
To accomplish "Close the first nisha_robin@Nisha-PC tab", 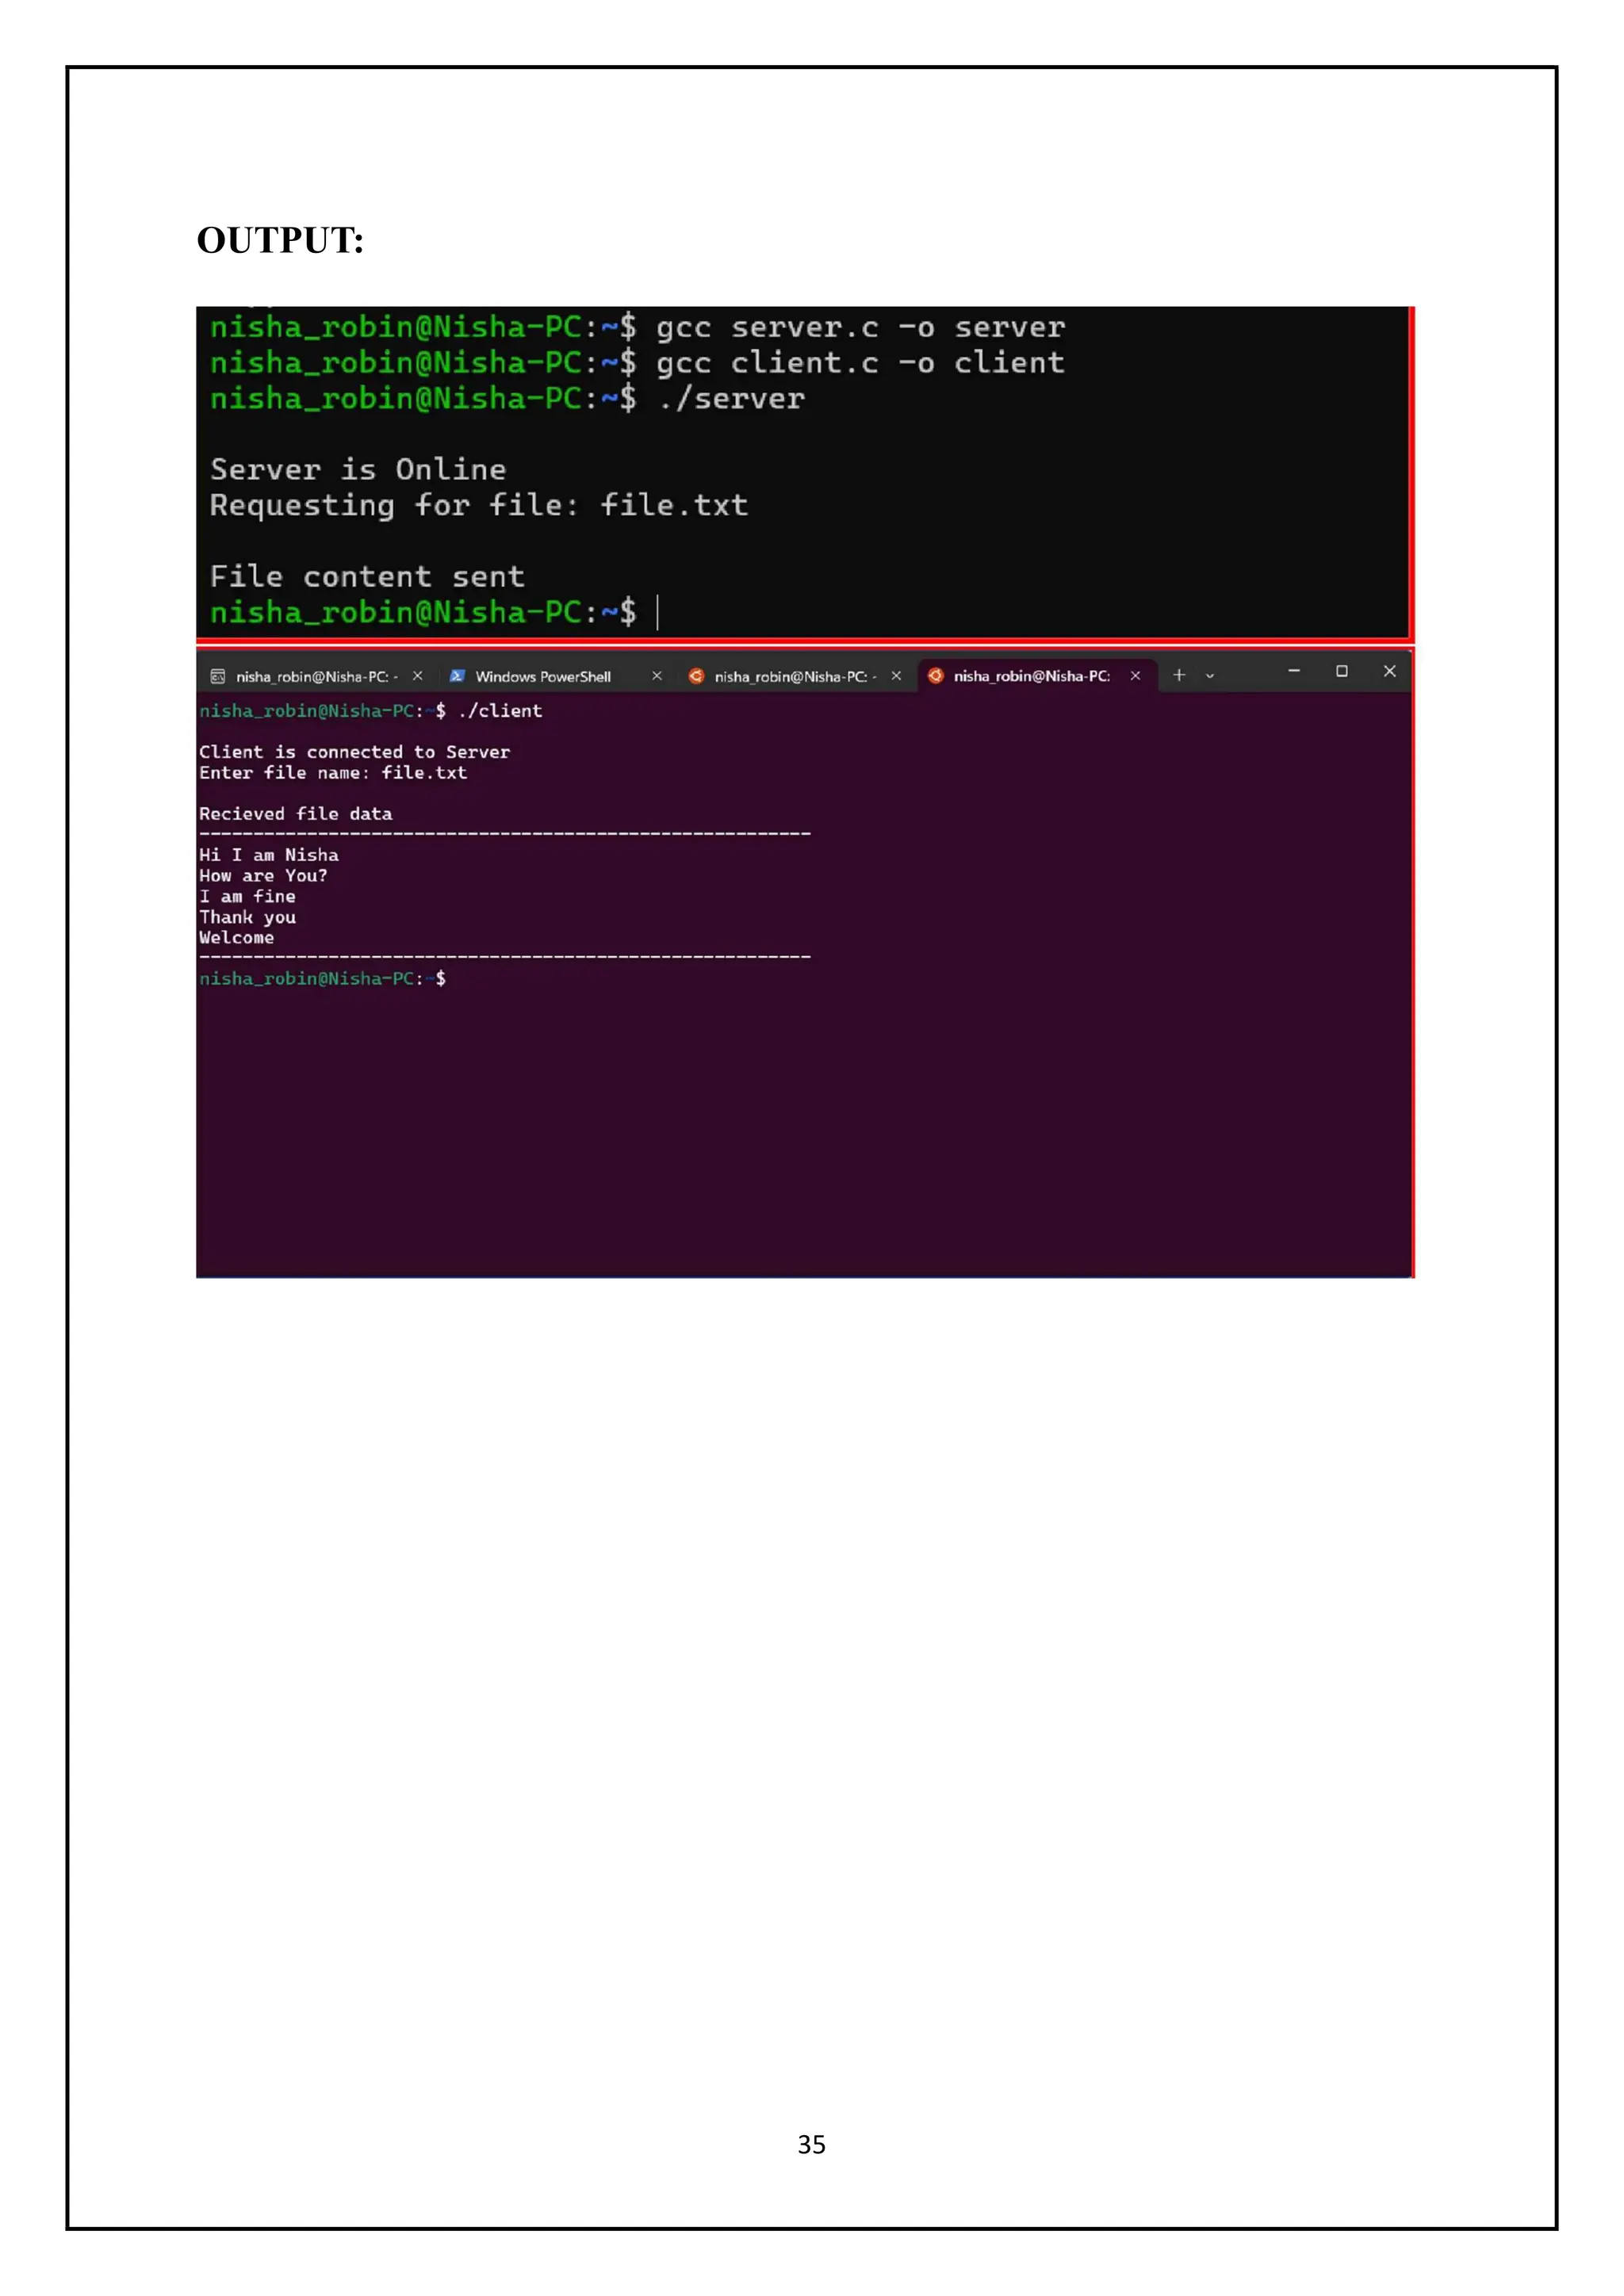I will 418,677.
